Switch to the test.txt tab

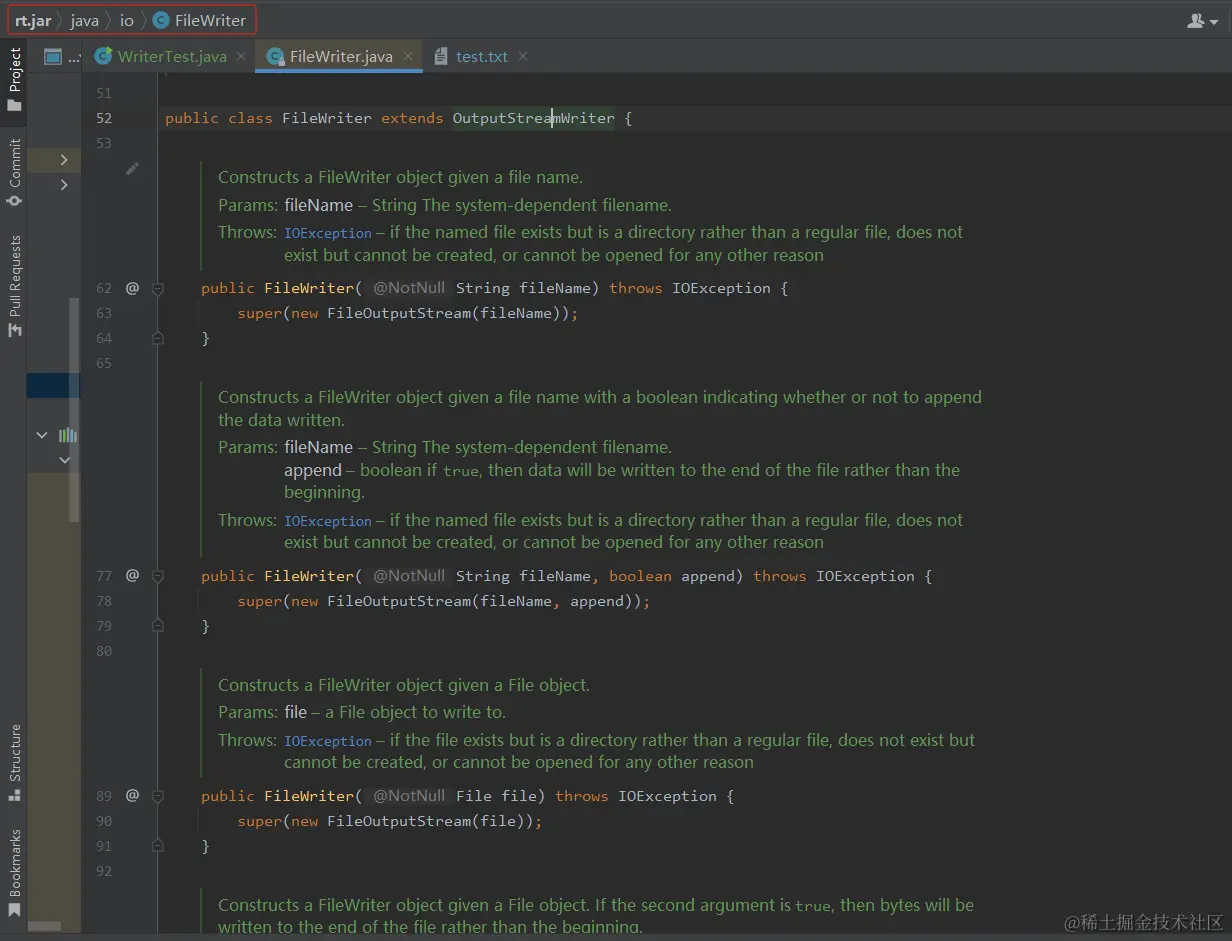(x=482, y=56)
